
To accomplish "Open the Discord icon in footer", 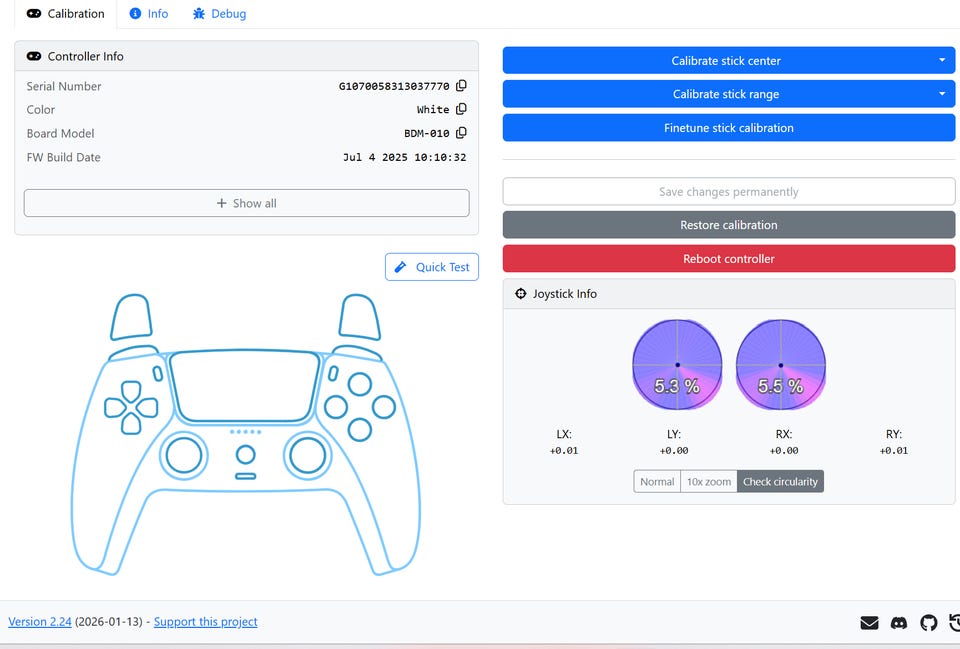I will coord(898,623).
